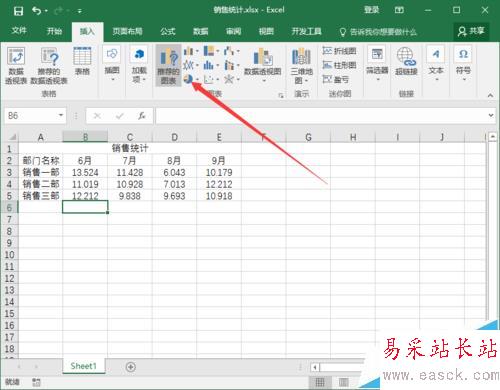This screenshot has height=390, width=500.
Task: Open the Symbols (符号) group
Action: click(x=463, y=64)
